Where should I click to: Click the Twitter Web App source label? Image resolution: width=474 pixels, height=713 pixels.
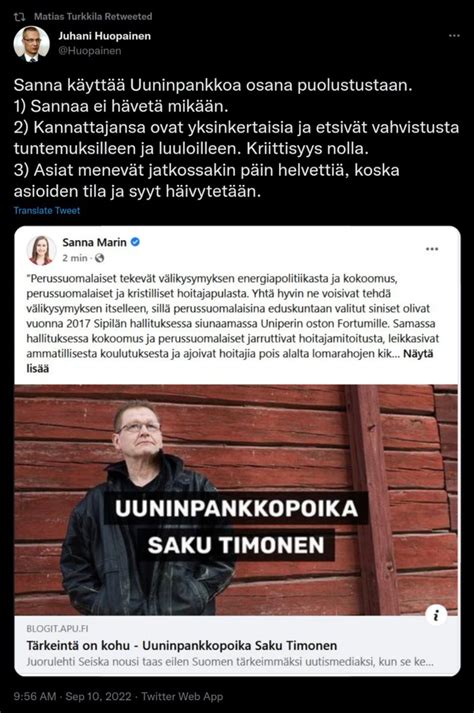[182, 696]
